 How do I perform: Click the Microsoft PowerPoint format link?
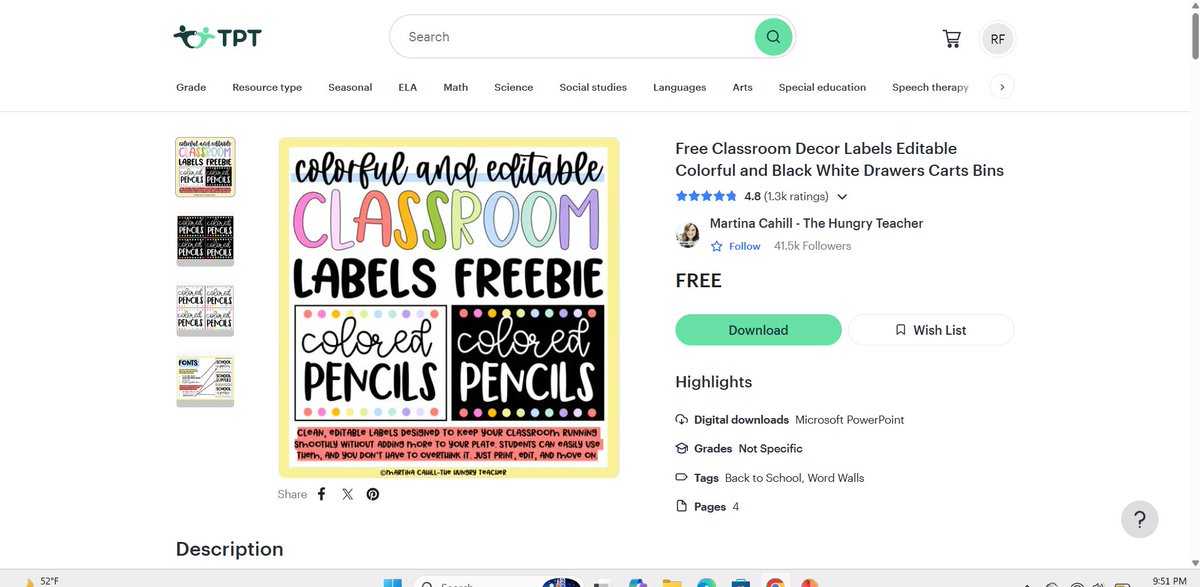click(850, 420)
